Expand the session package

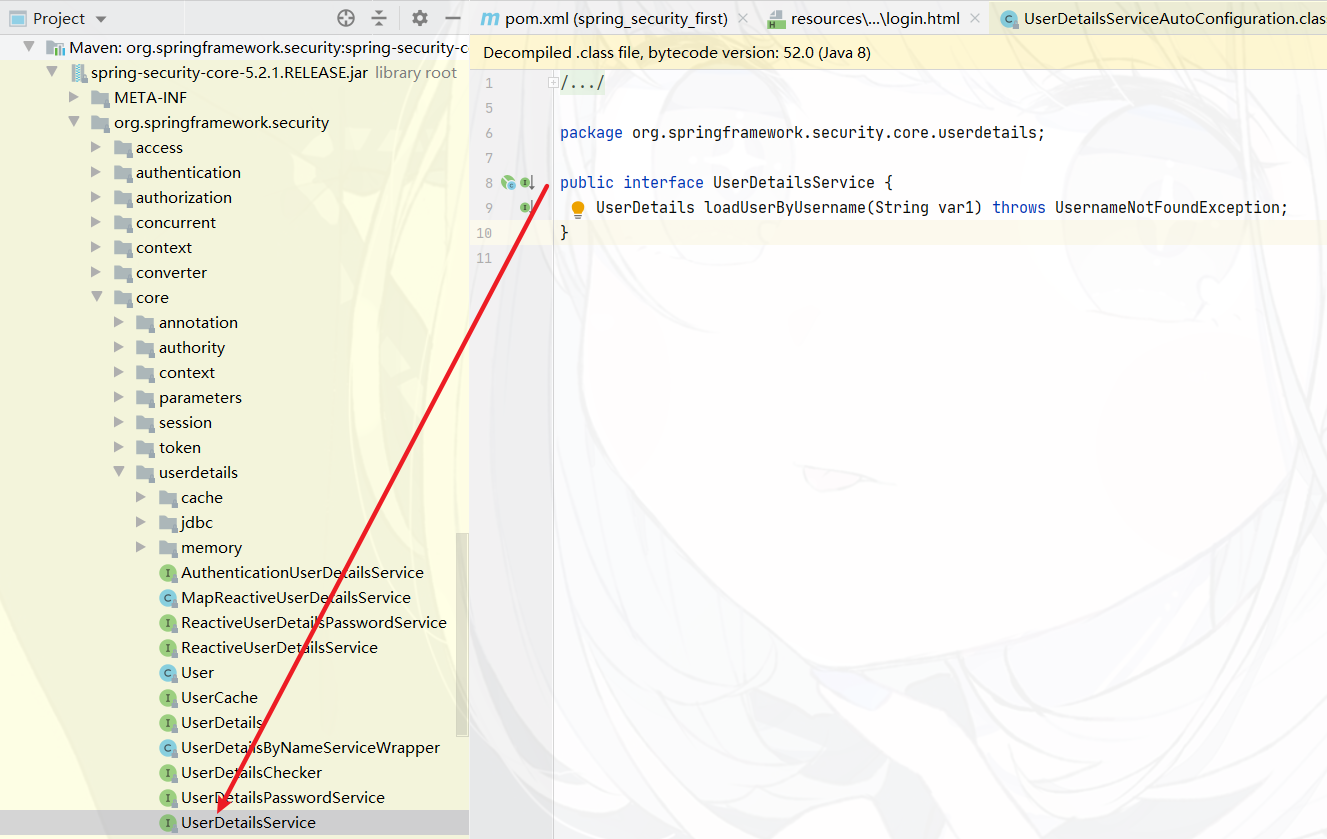click(119, 422)
